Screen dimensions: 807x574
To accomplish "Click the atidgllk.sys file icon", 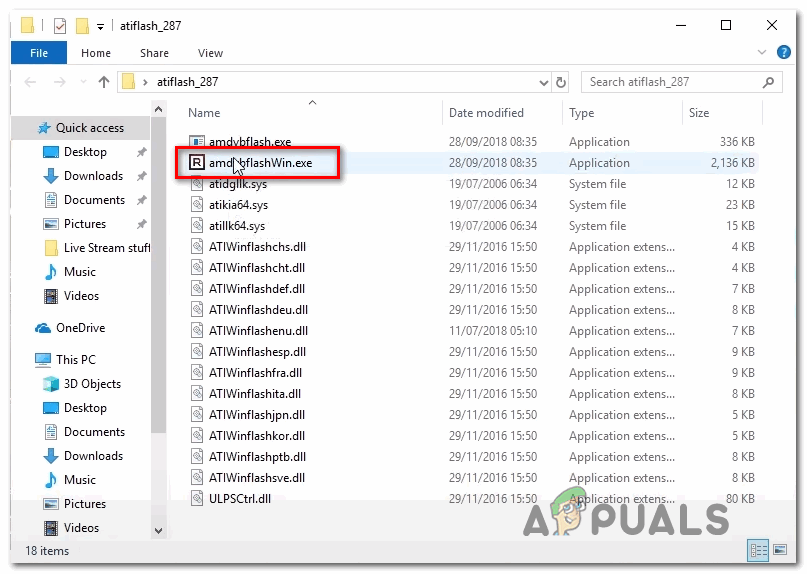I will coord(197,184).
